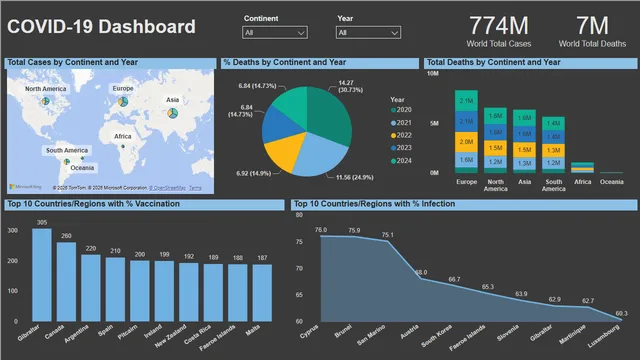Open the Terms link on map

click(195, 188)
